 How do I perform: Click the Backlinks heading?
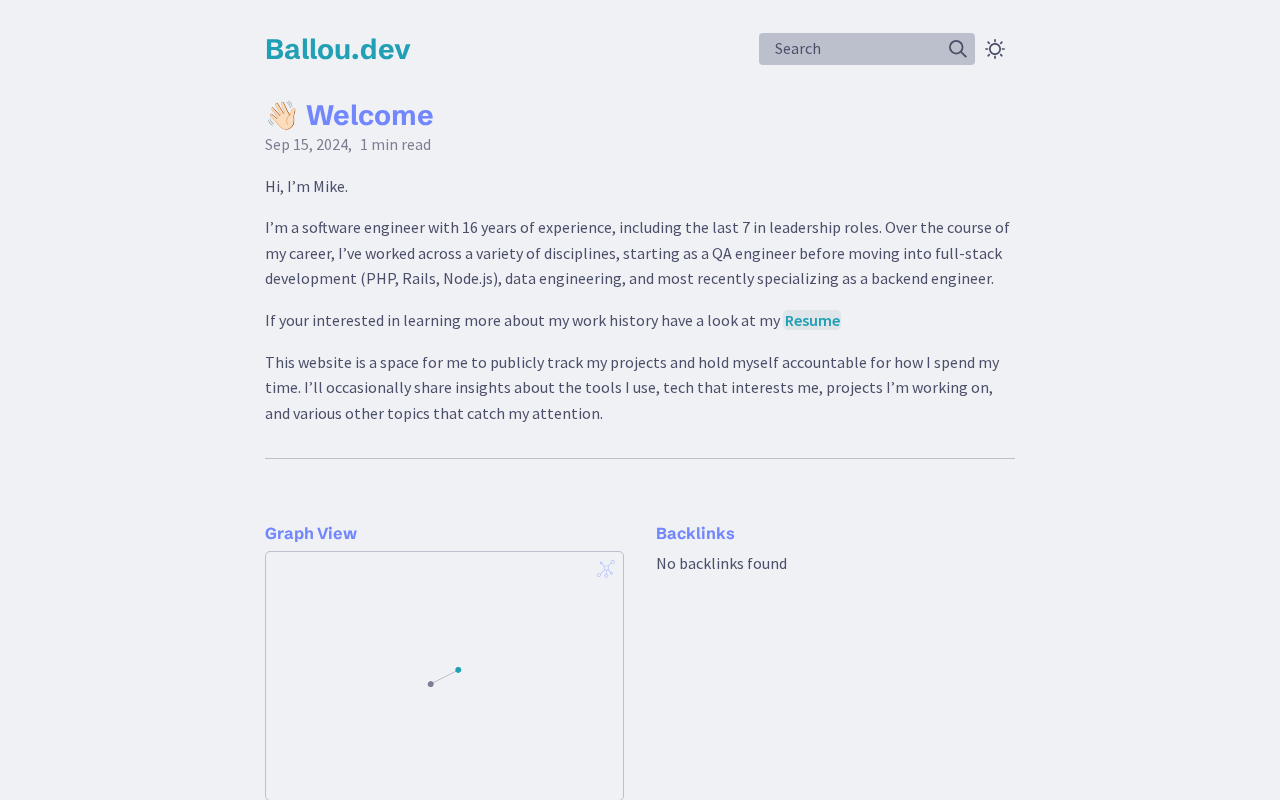click(x=695, y=534)
